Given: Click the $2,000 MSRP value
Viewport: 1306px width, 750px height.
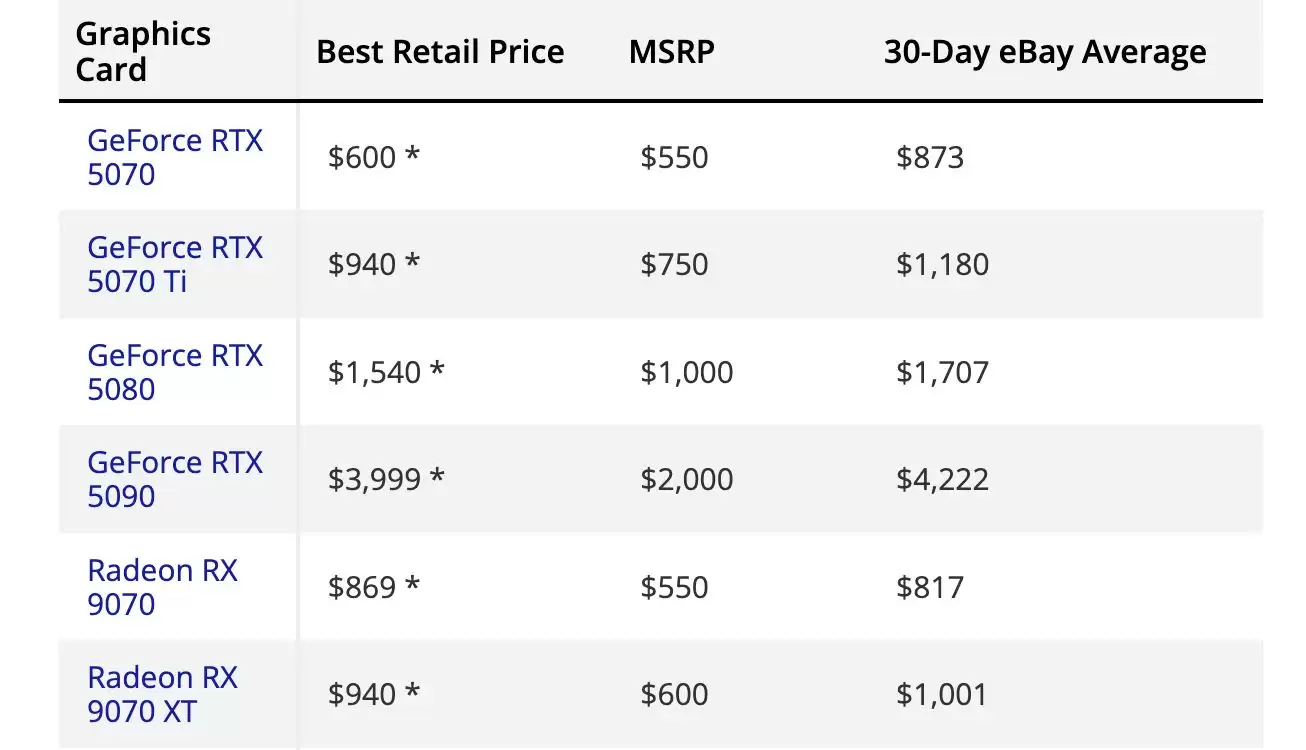Looking at the screenshot, I should coord(687,479).
